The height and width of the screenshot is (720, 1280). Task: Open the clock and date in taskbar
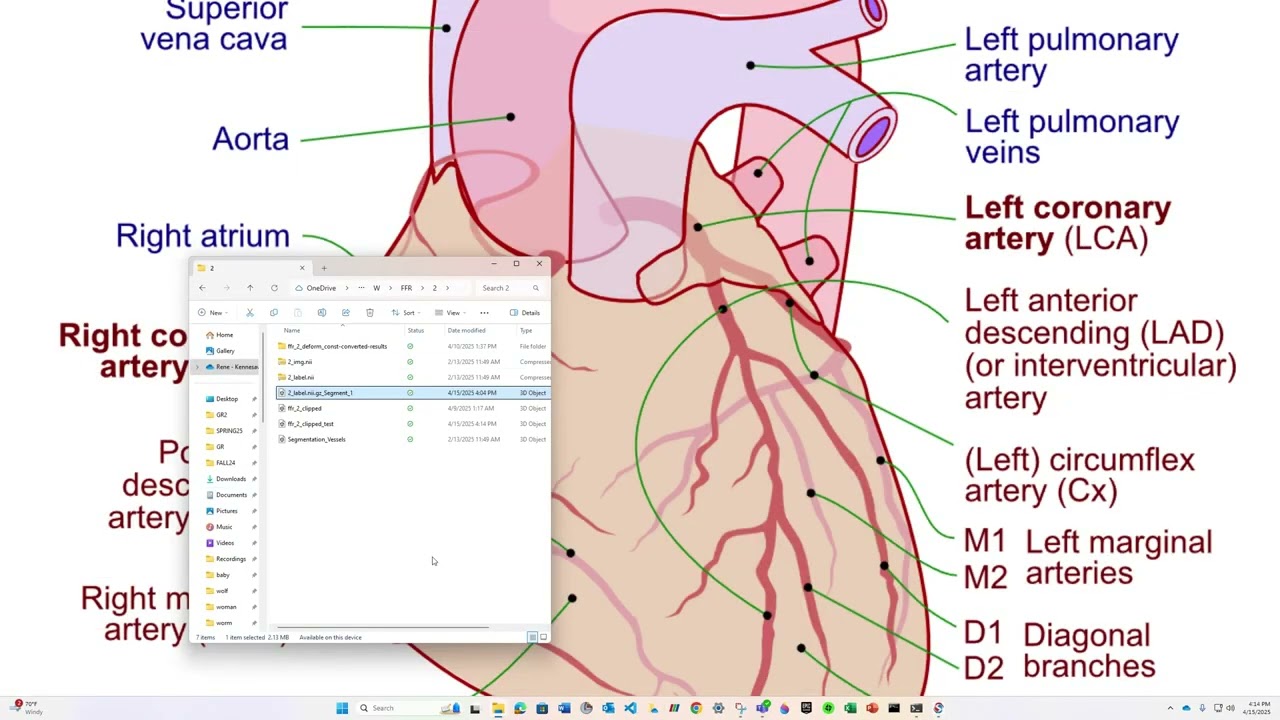point(1256,708)
